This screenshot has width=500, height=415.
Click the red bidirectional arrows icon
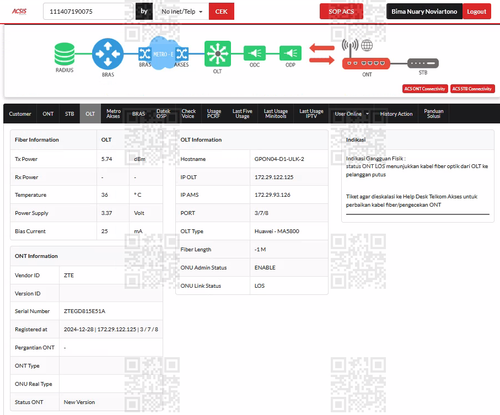322,54
